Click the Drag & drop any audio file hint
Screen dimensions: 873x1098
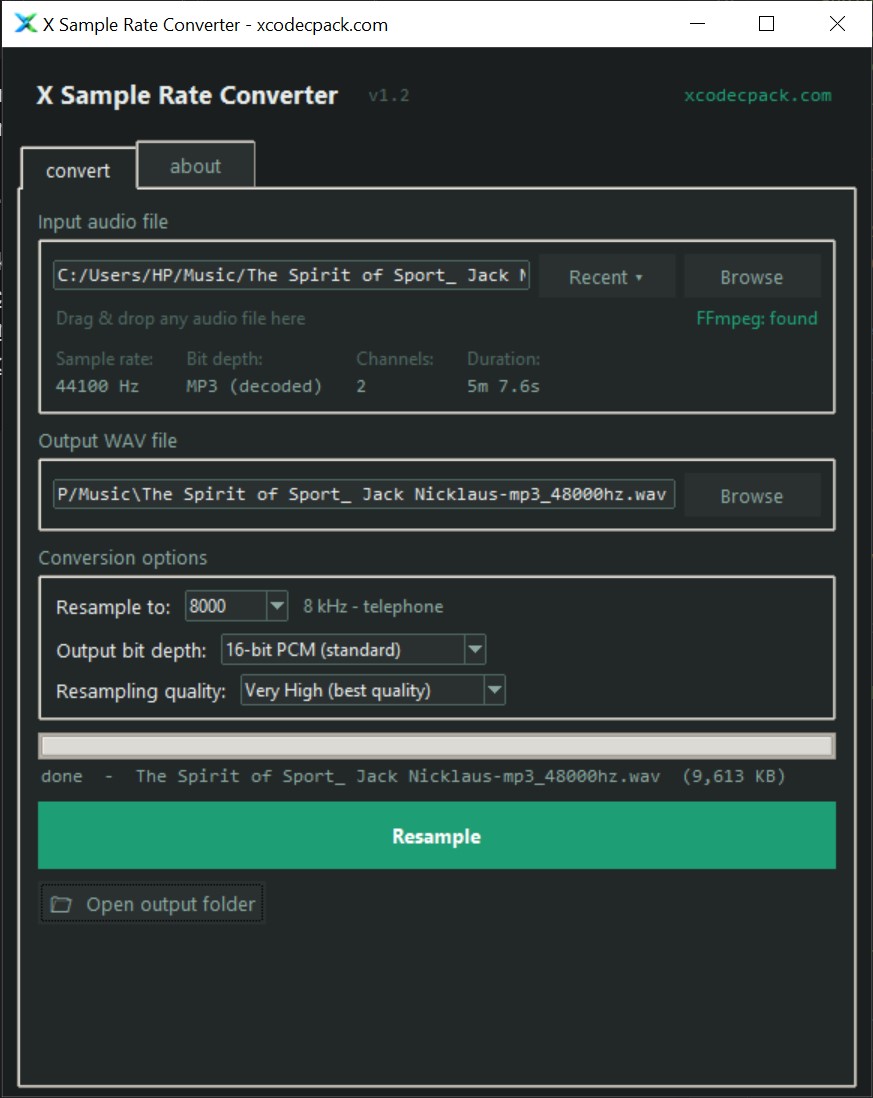[x=181, y=319]
